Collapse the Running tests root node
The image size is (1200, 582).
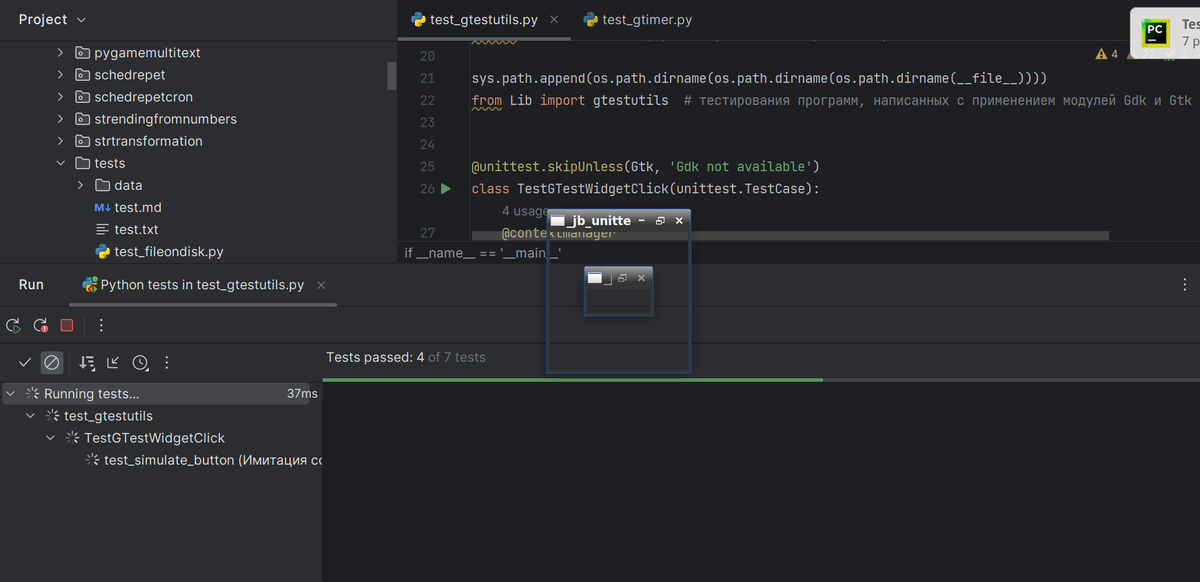pyautogui.click(x=10, y=394)
